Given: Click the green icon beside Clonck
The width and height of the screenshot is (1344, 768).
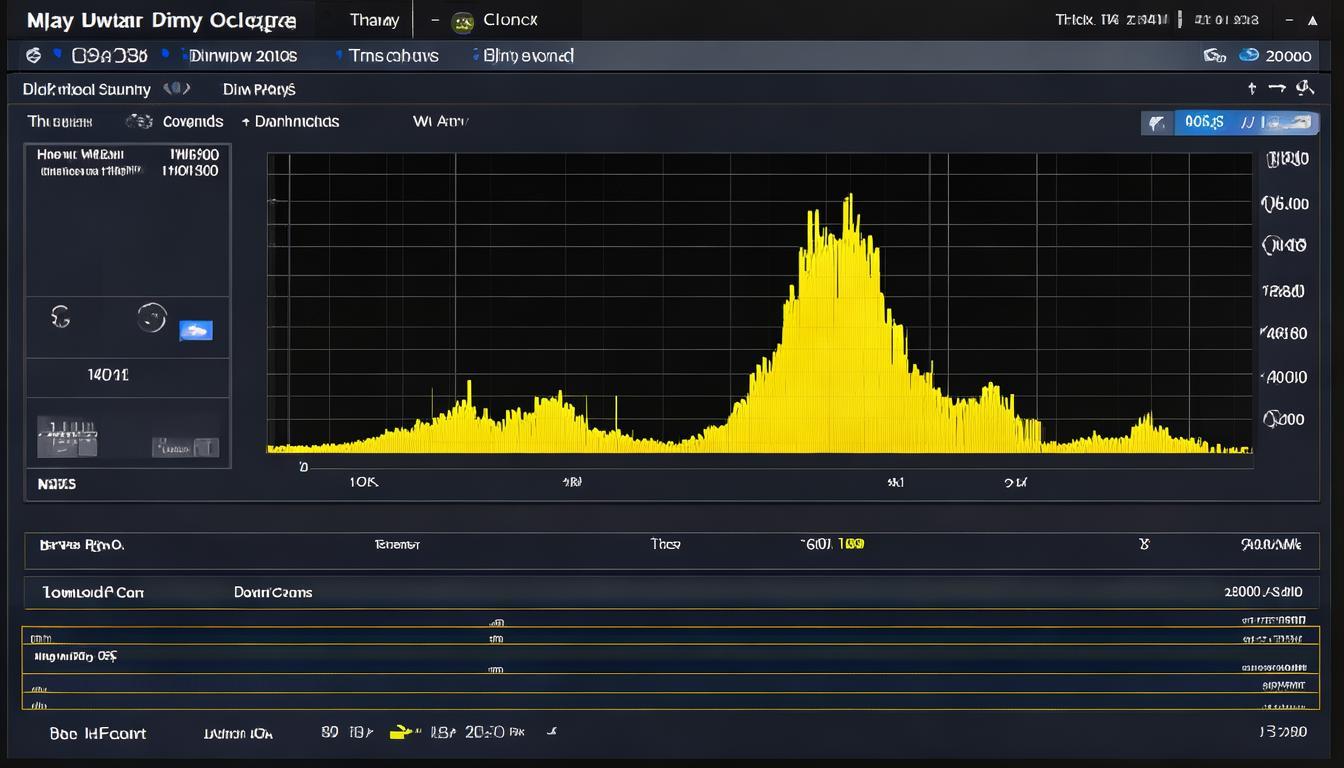Looking at the screenshot, I should point(462,21).
